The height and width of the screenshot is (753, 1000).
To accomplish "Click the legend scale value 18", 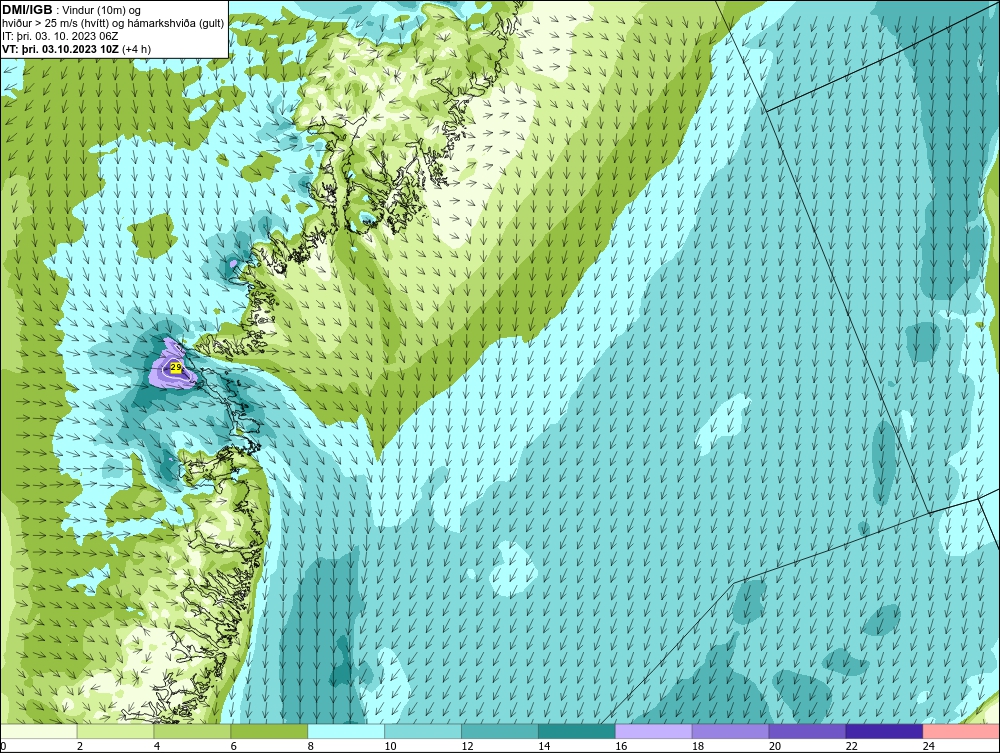I will pos(698,746).
